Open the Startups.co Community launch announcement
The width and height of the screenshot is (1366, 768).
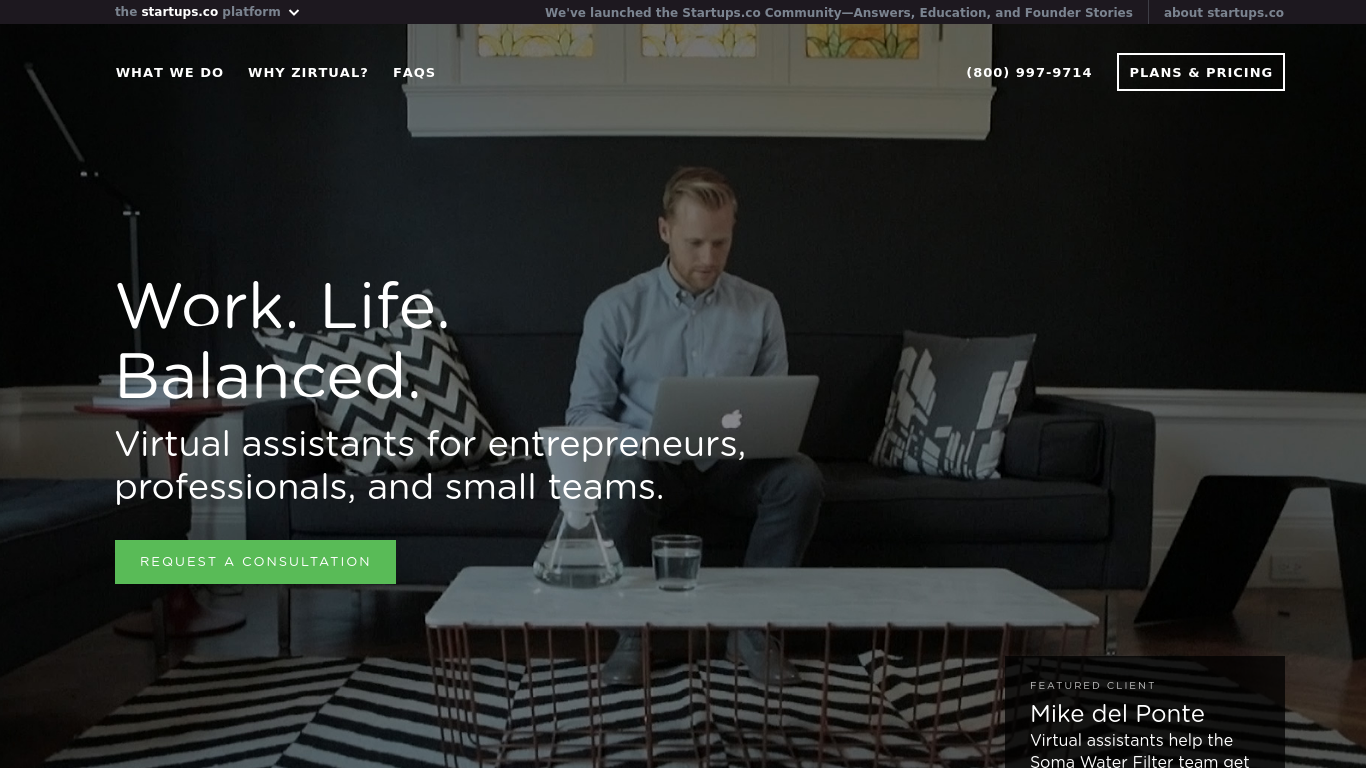[x=838, y=13]
